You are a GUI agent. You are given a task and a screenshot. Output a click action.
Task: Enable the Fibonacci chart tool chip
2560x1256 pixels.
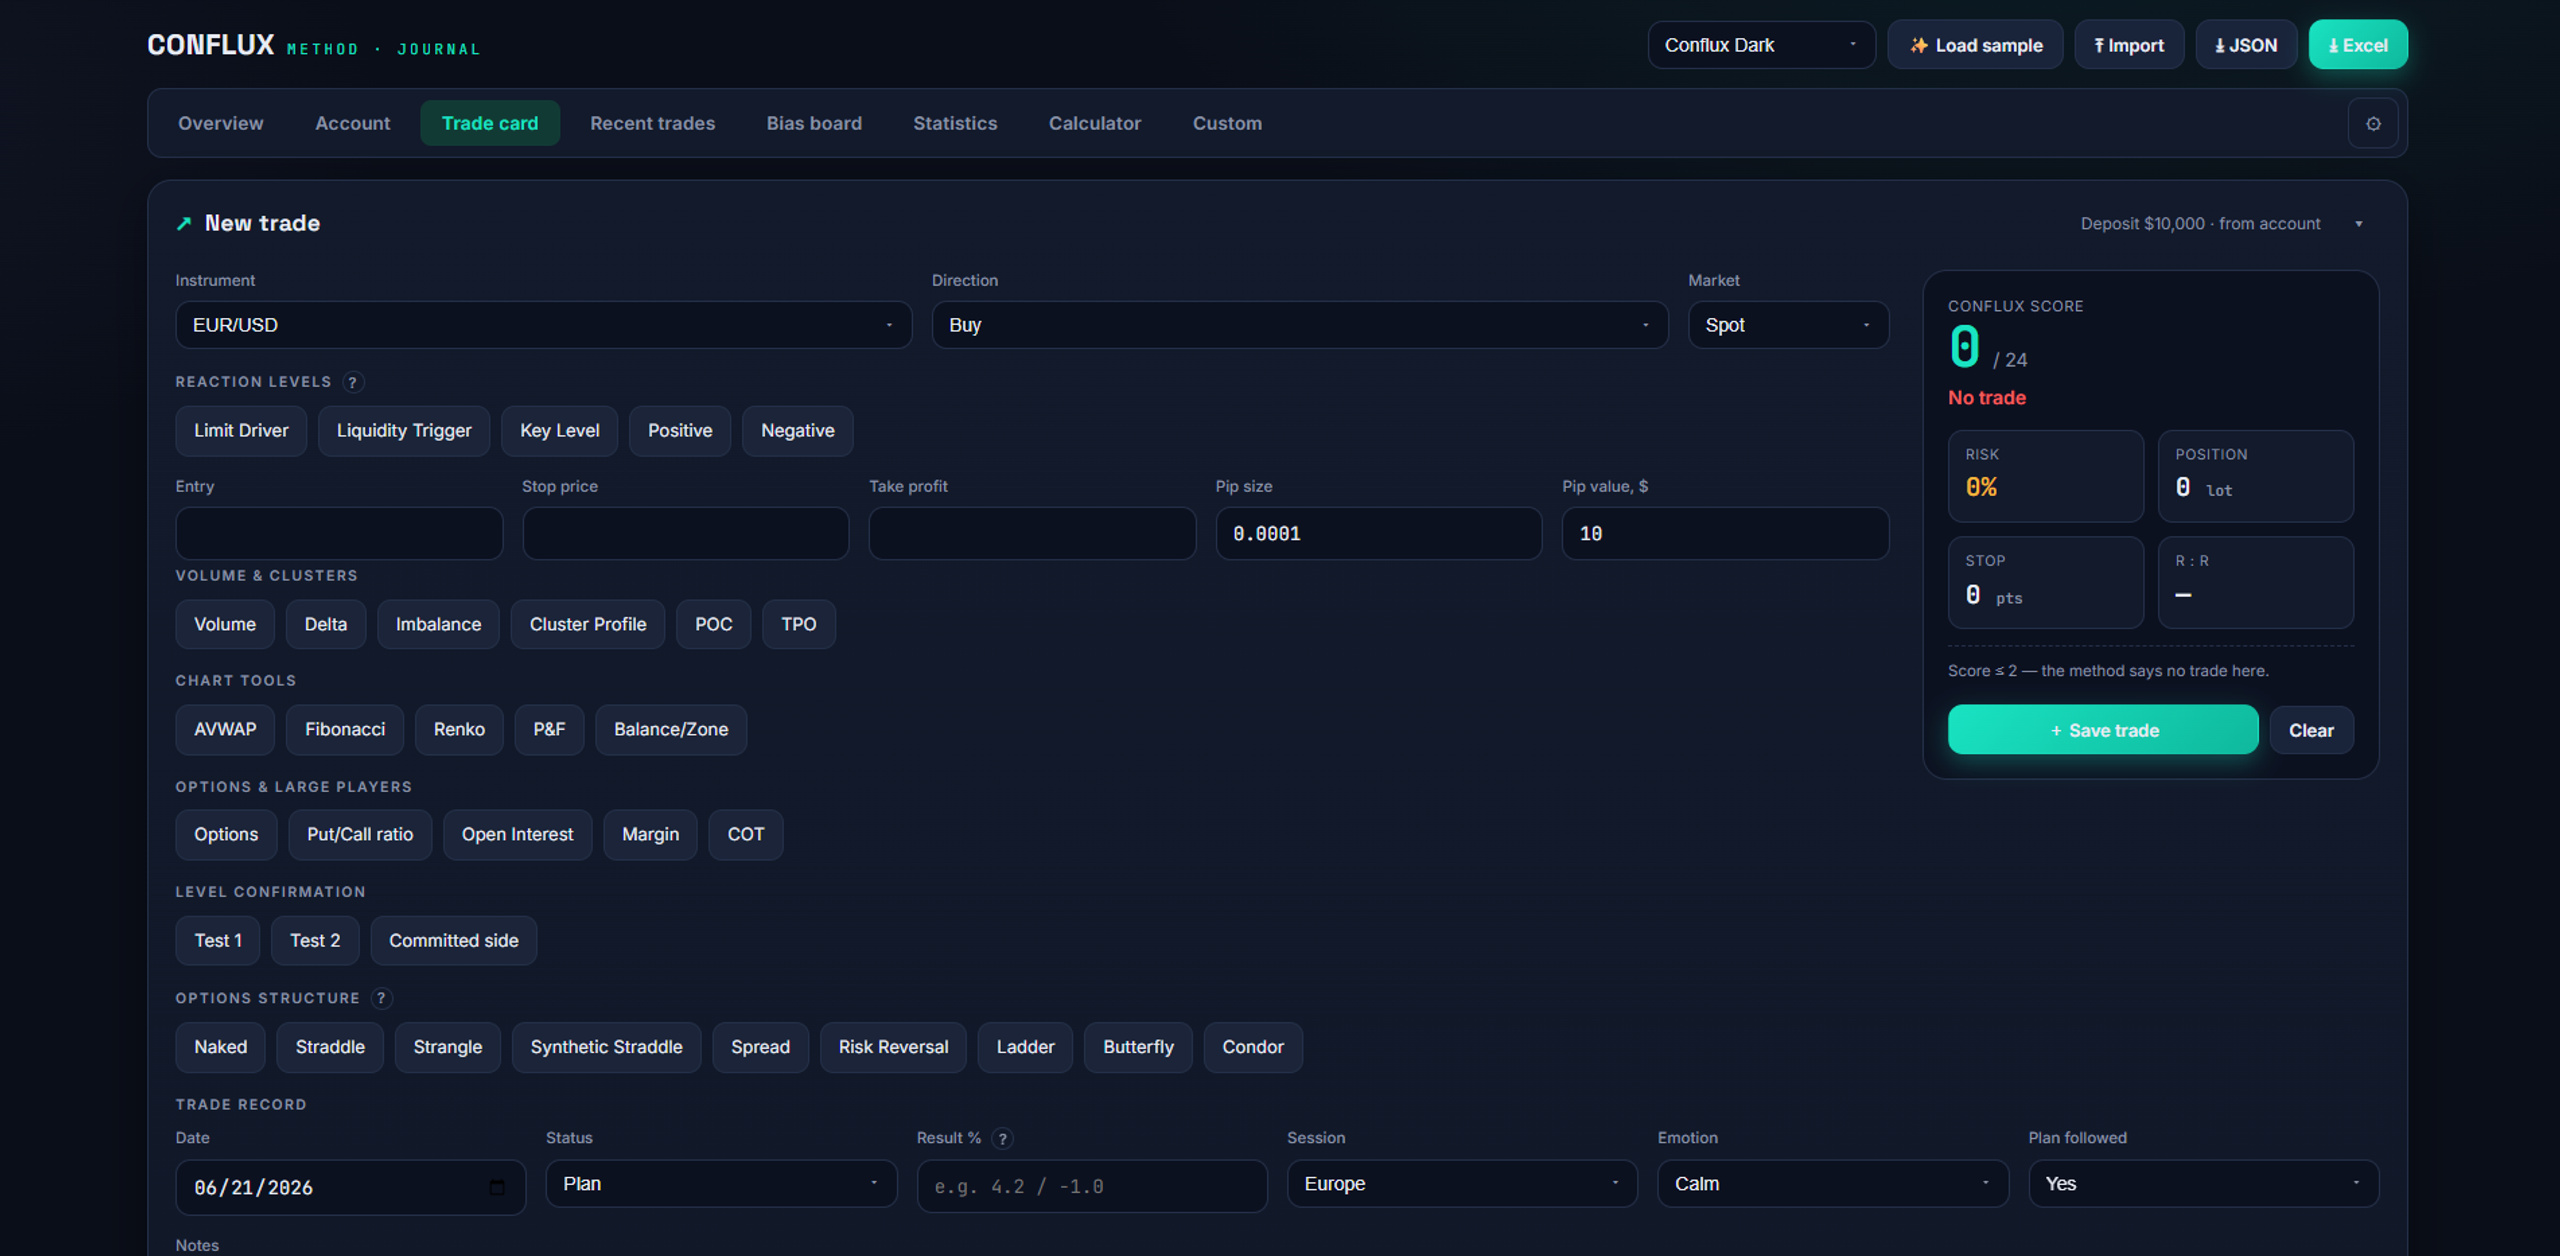(345, 730)
